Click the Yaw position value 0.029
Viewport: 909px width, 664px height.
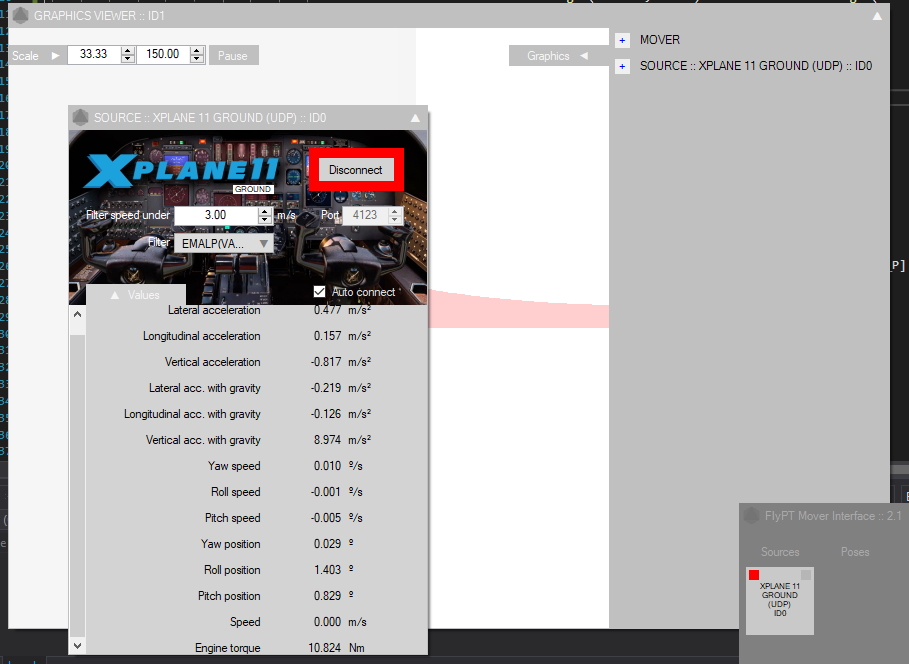[328, 544]
